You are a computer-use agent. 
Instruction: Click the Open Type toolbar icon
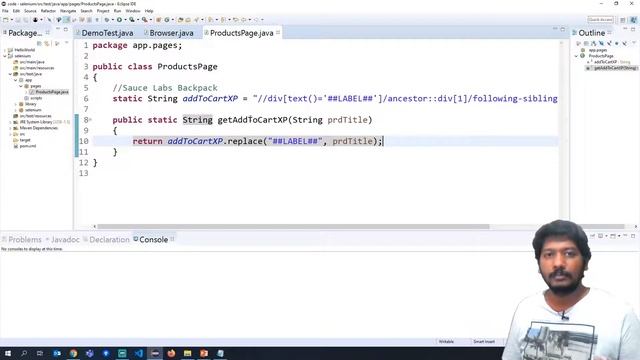pyautogui.click(x=180, y=20)
